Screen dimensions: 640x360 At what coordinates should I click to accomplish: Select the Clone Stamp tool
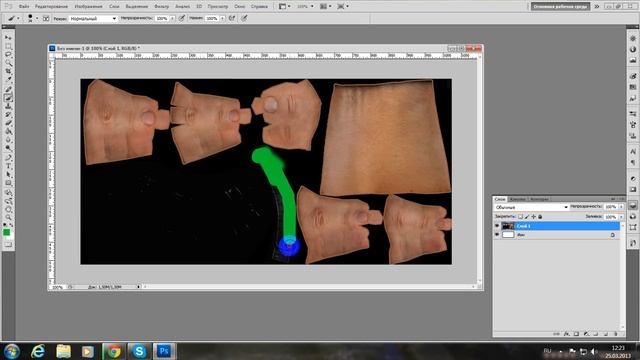click(8, 107)
